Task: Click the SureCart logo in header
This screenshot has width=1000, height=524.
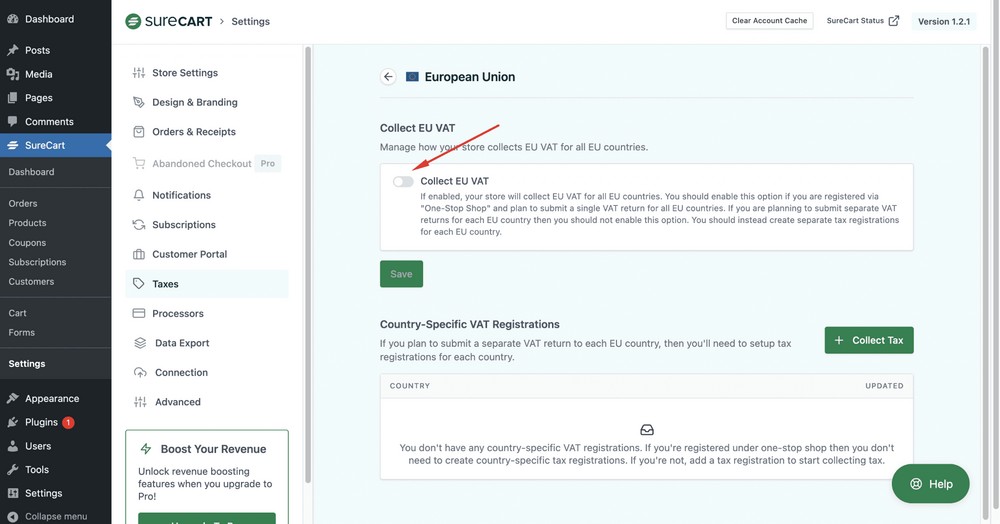Action: point(169,21)
